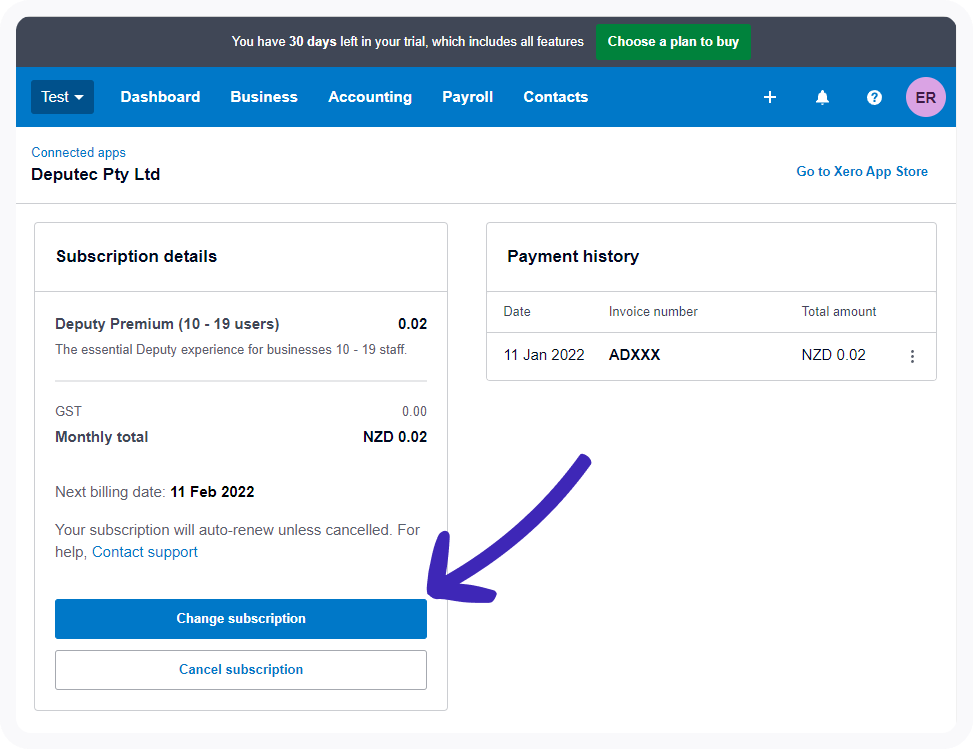Screen dimensions: 973x749
Task: Click the Invoice number column header
Action: [x=653, y=312]
